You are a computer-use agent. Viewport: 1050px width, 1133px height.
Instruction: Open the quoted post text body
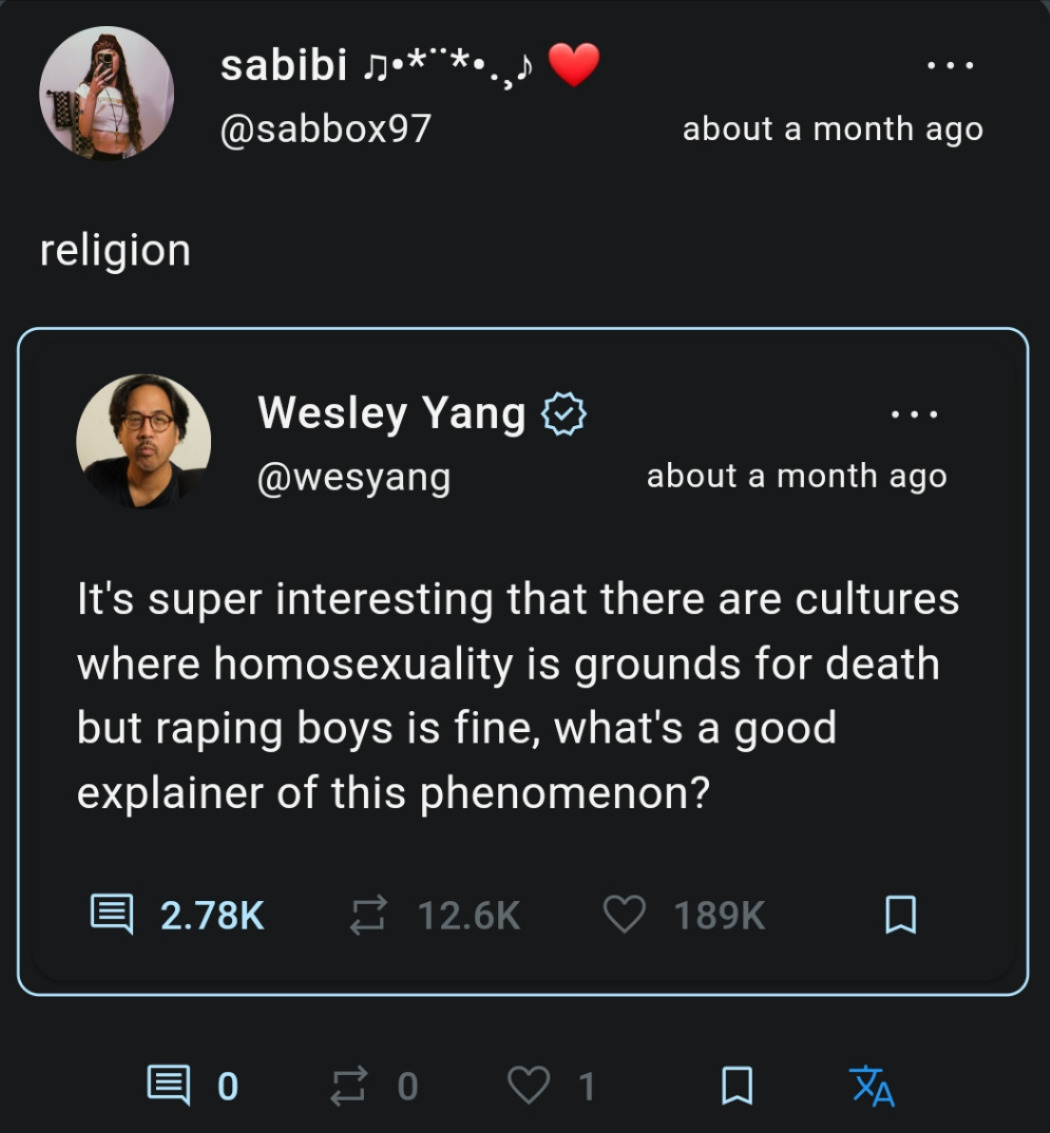[518, 695]
